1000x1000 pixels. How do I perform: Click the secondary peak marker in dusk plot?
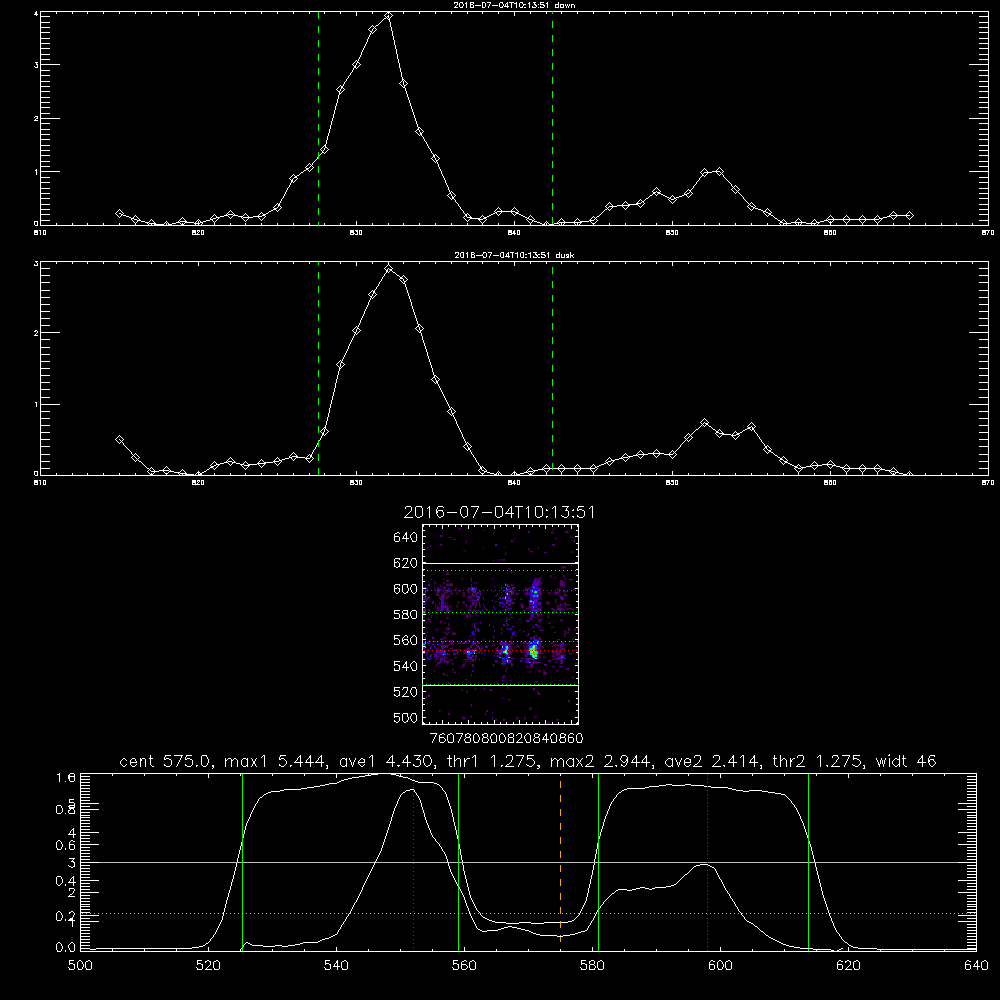coord(704,422)
